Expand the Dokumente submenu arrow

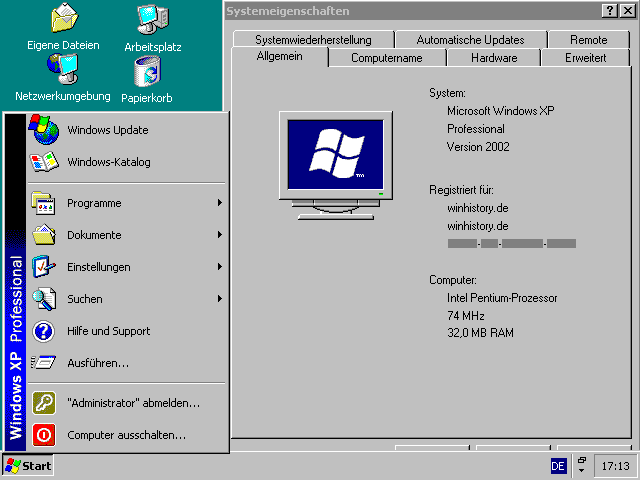click(x=219, y=235)
